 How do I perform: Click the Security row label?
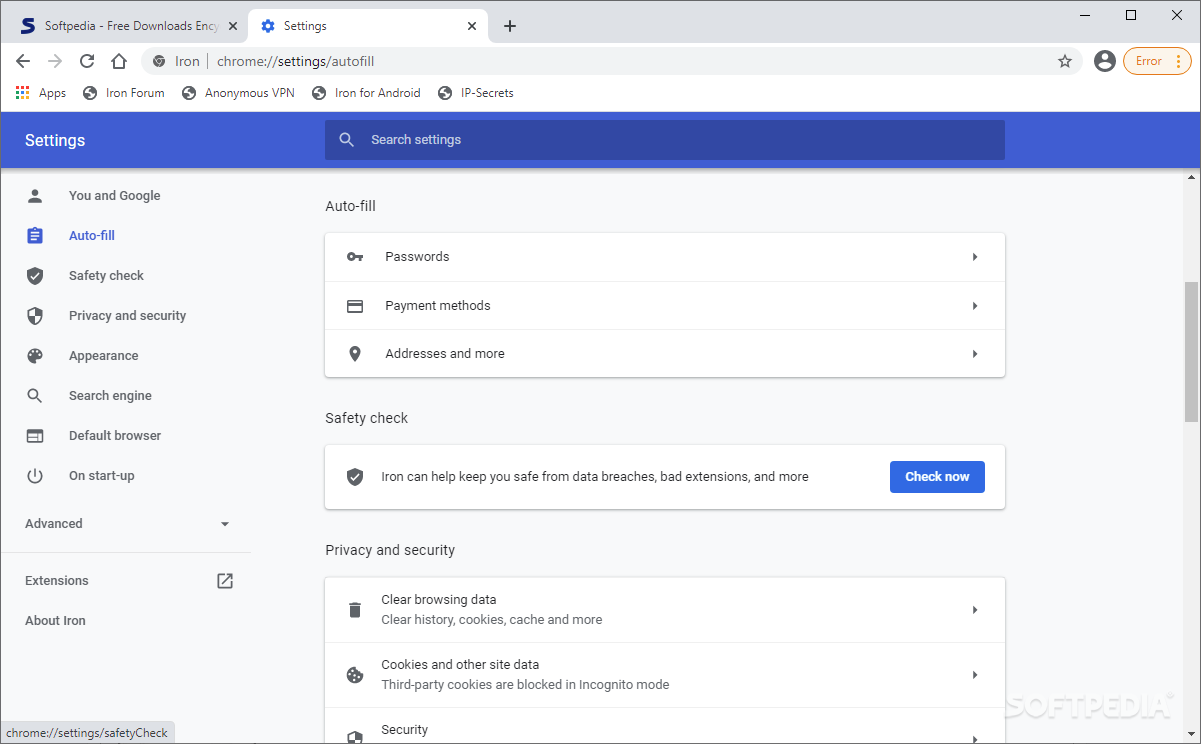pos(404,730)
